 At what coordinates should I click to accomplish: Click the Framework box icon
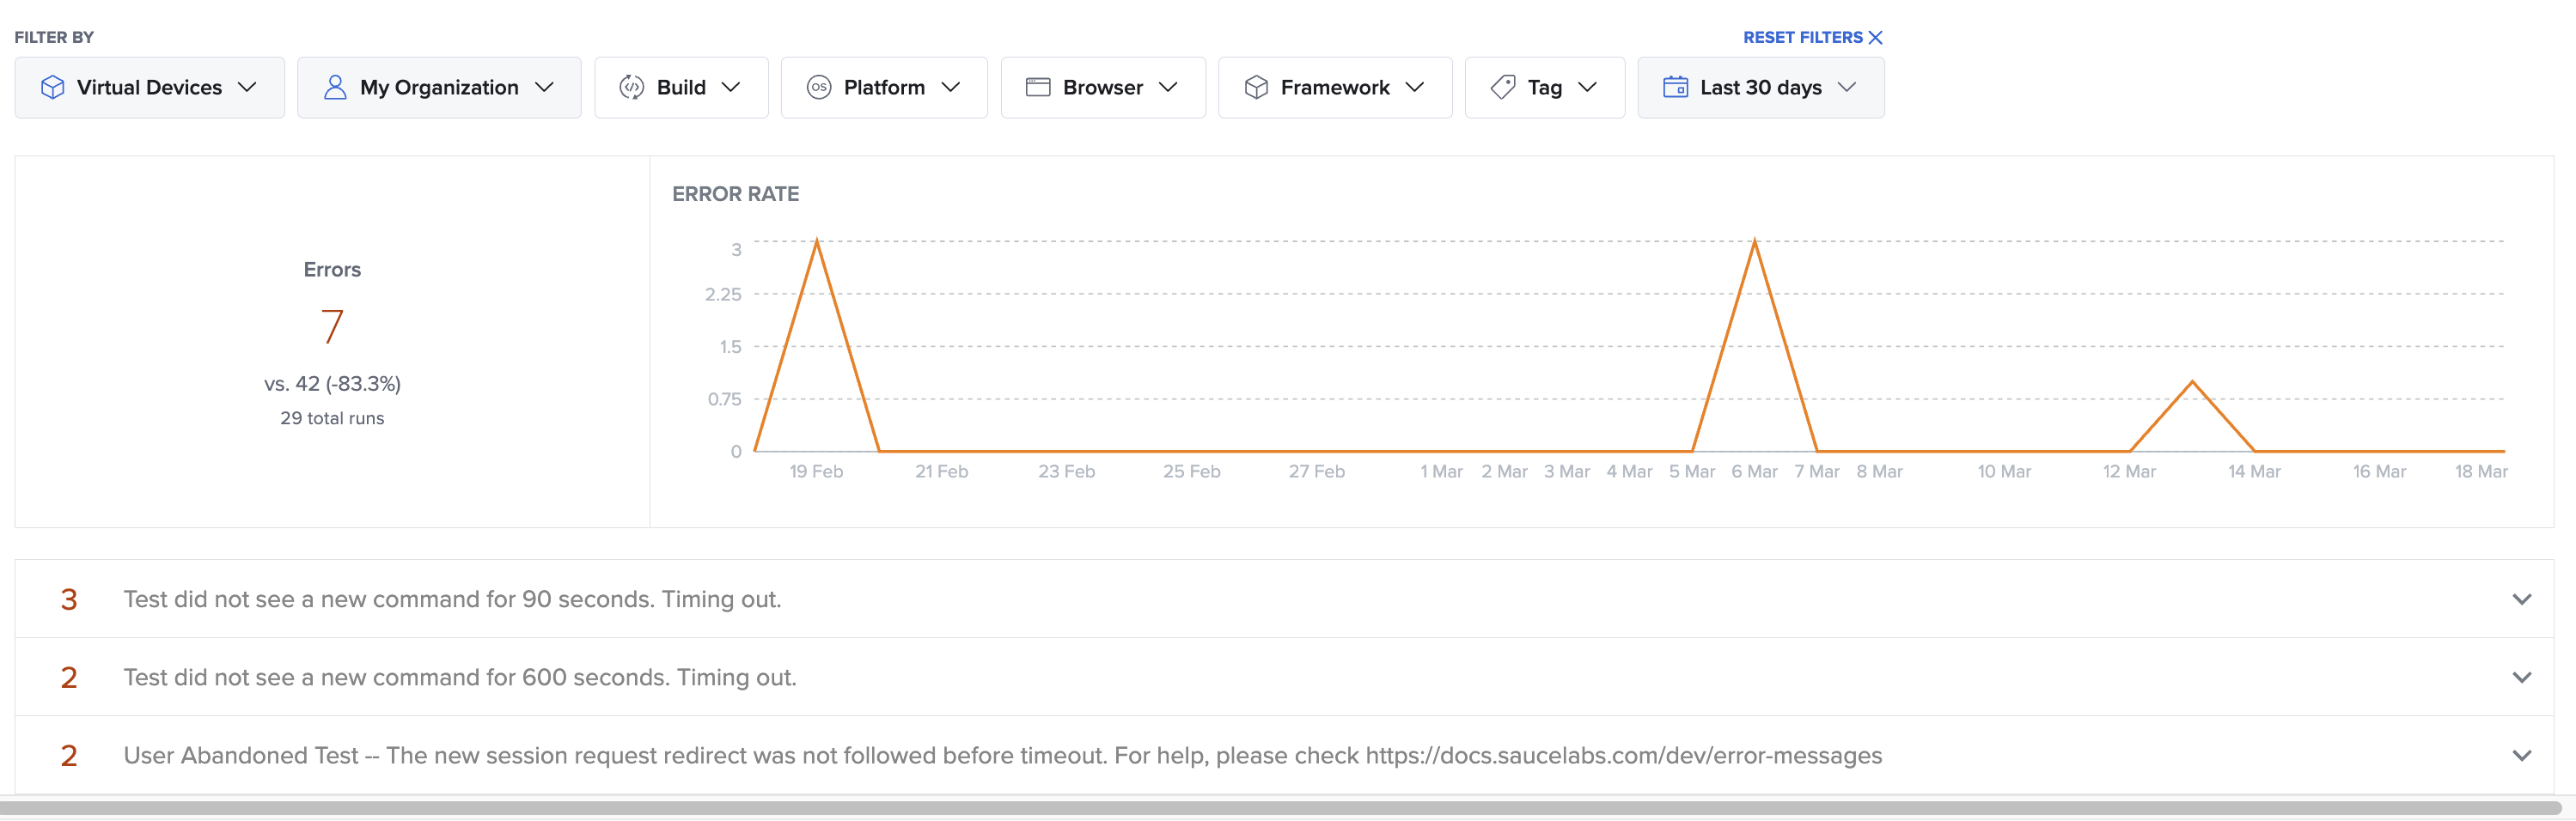click(x=1256, y=88)
